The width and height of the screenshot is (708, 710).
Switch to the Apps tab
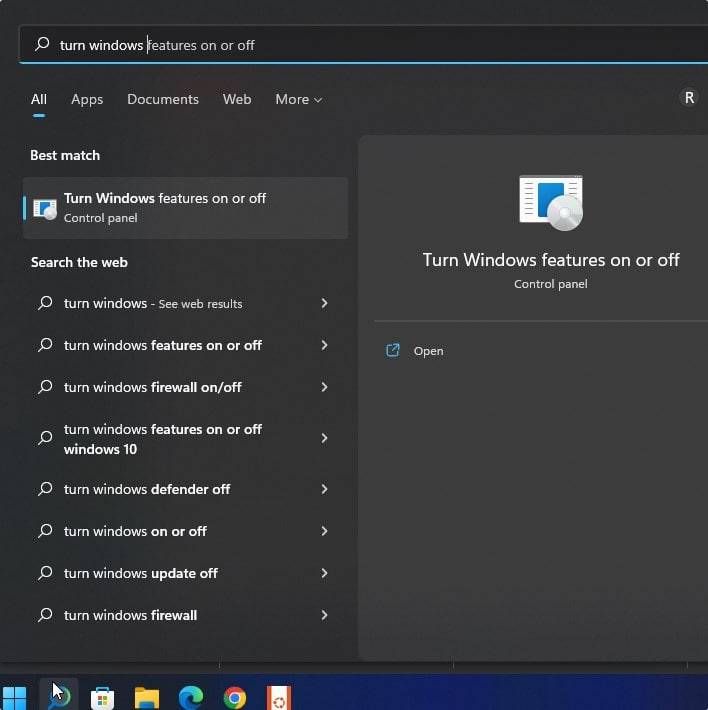click(x=87, y=99)
